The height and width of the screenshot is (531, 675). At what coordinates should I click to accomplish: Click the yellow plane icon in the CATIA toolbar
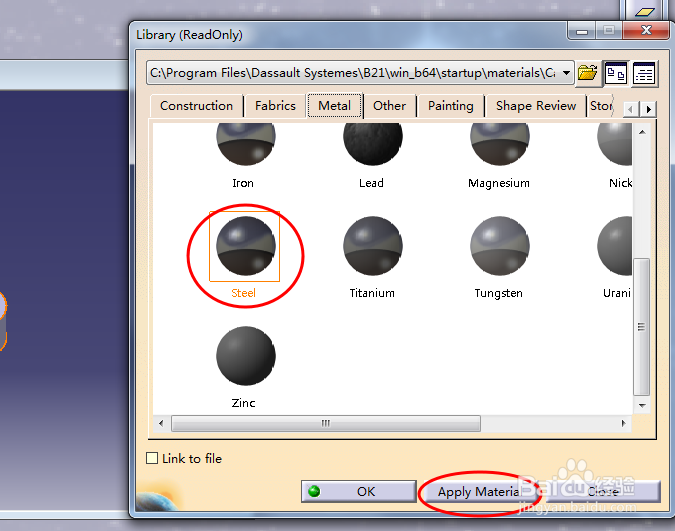644,12
